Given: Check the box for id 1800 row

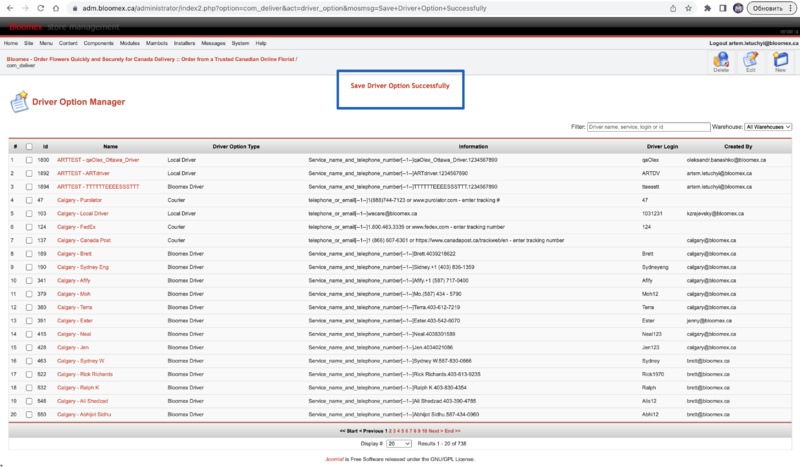Looking at the screenshot, I should [29, 160].
